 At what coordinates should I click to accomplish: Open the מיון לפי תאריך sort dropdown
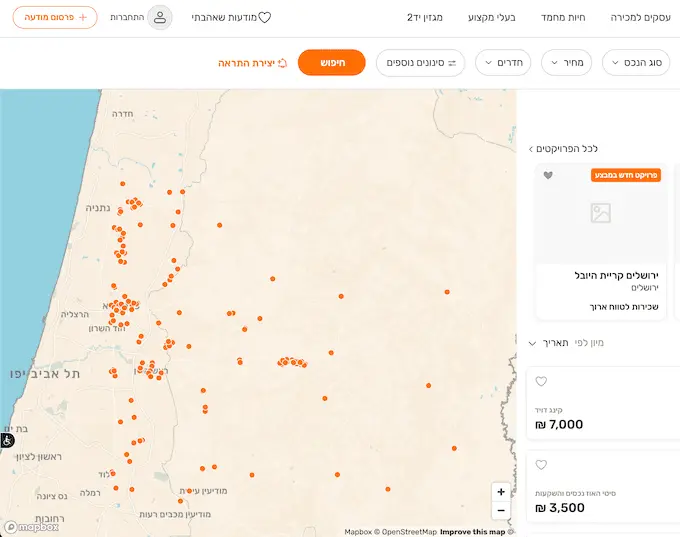coord(566,343)
